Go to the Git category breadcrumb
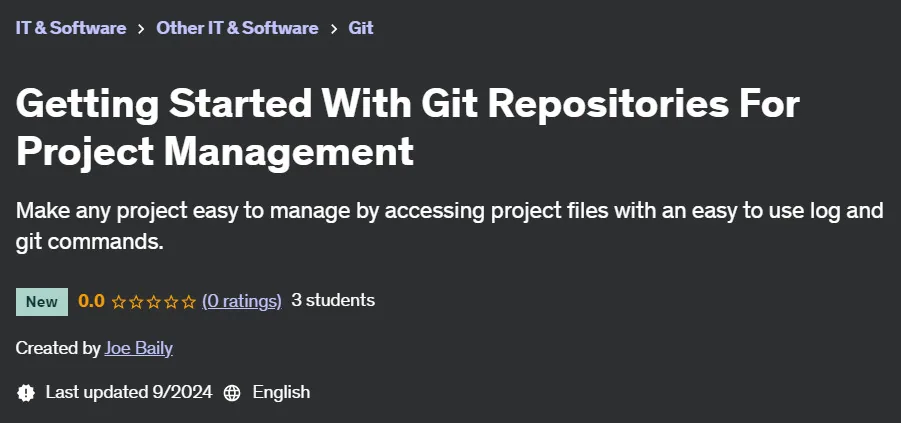 coord(361,28)
